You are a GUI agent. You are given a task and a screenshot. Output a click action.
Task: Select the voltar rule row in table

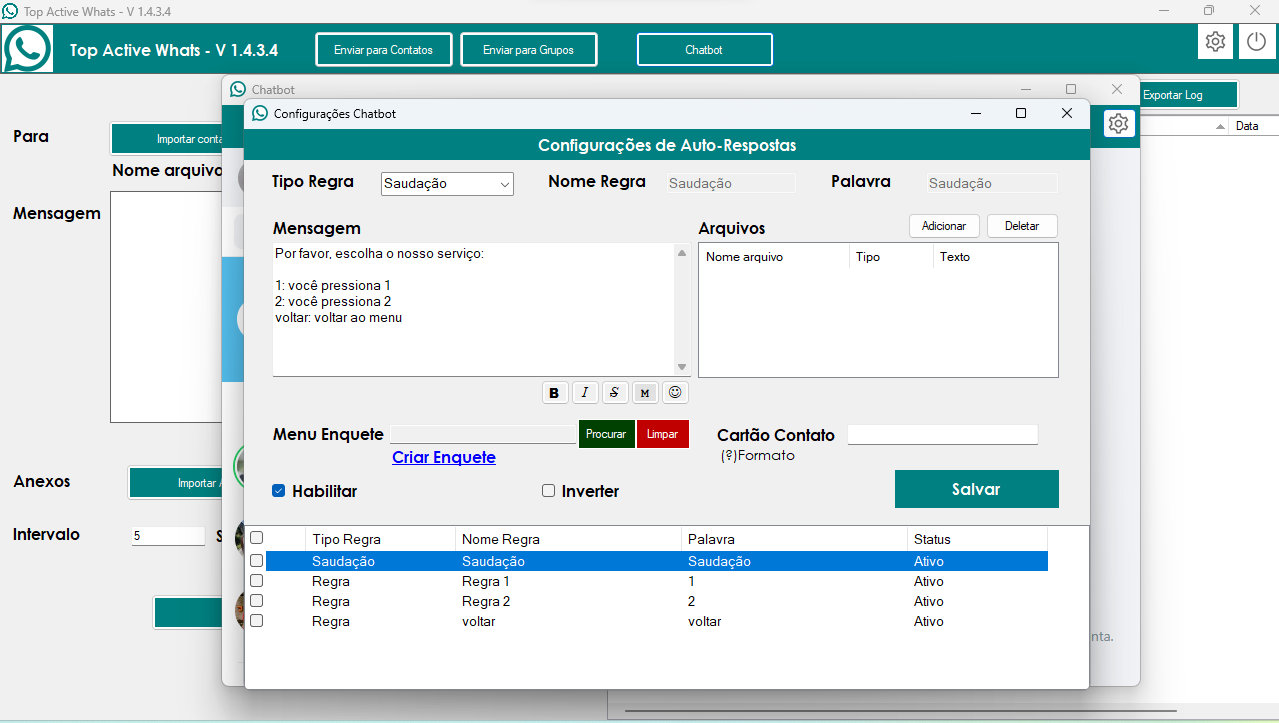point(656,621)
